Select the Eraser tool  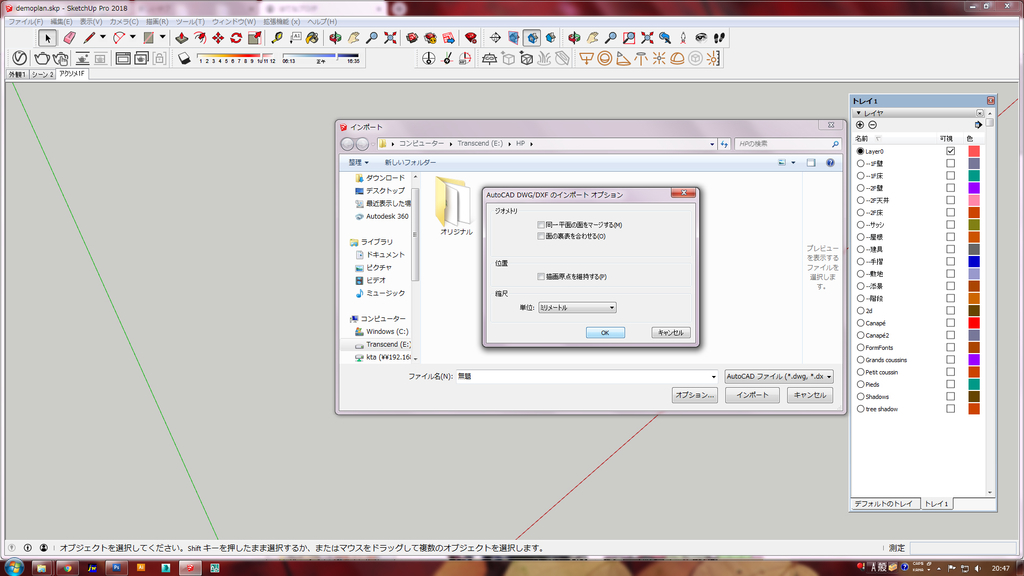[x=69, y=39]
